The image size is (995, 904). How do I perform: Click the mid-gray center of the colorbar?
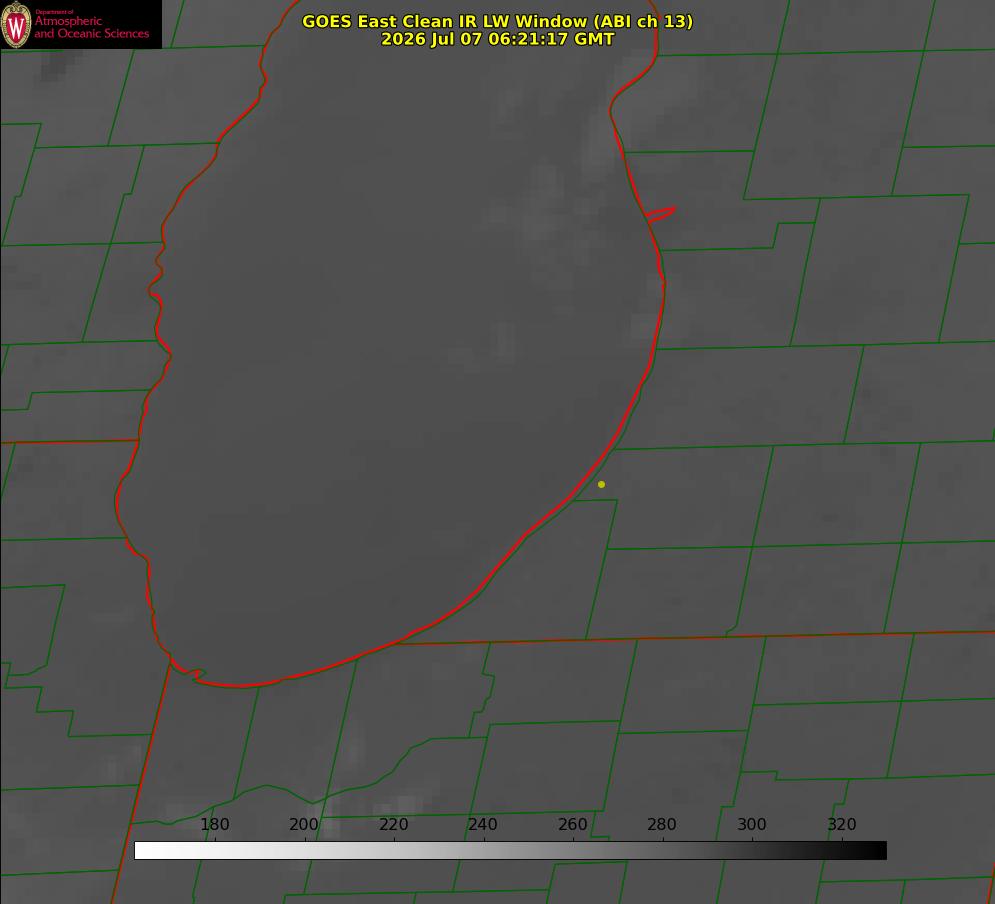pos(510,850)
